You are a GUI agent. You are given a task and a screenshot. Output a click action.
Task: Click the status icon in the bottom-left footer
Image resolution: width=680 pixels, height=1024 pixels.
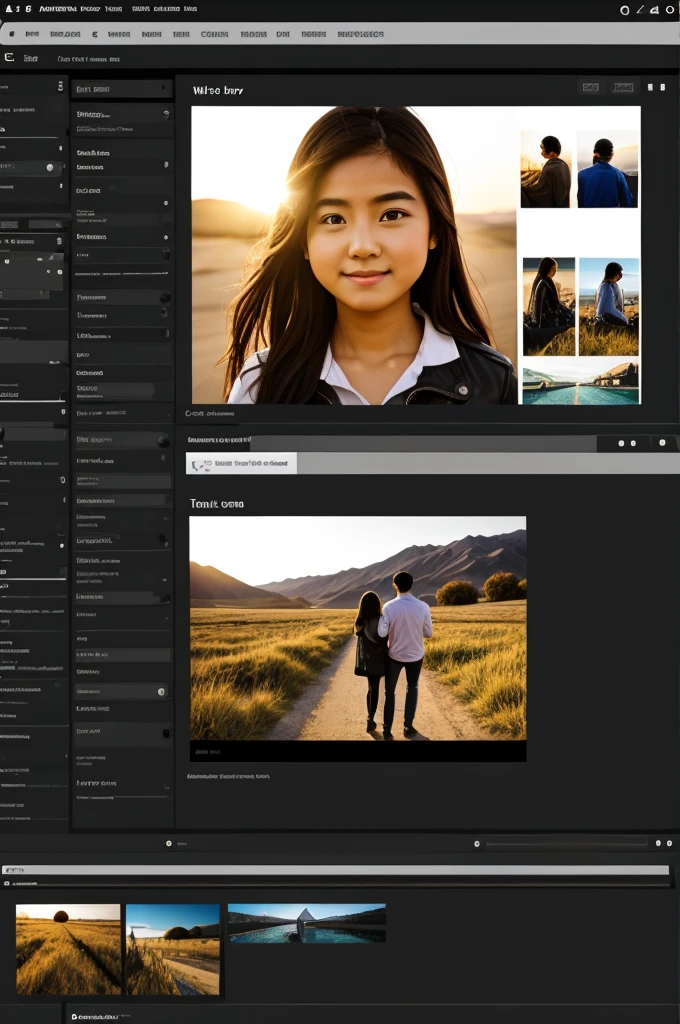tap(74, 1017)
